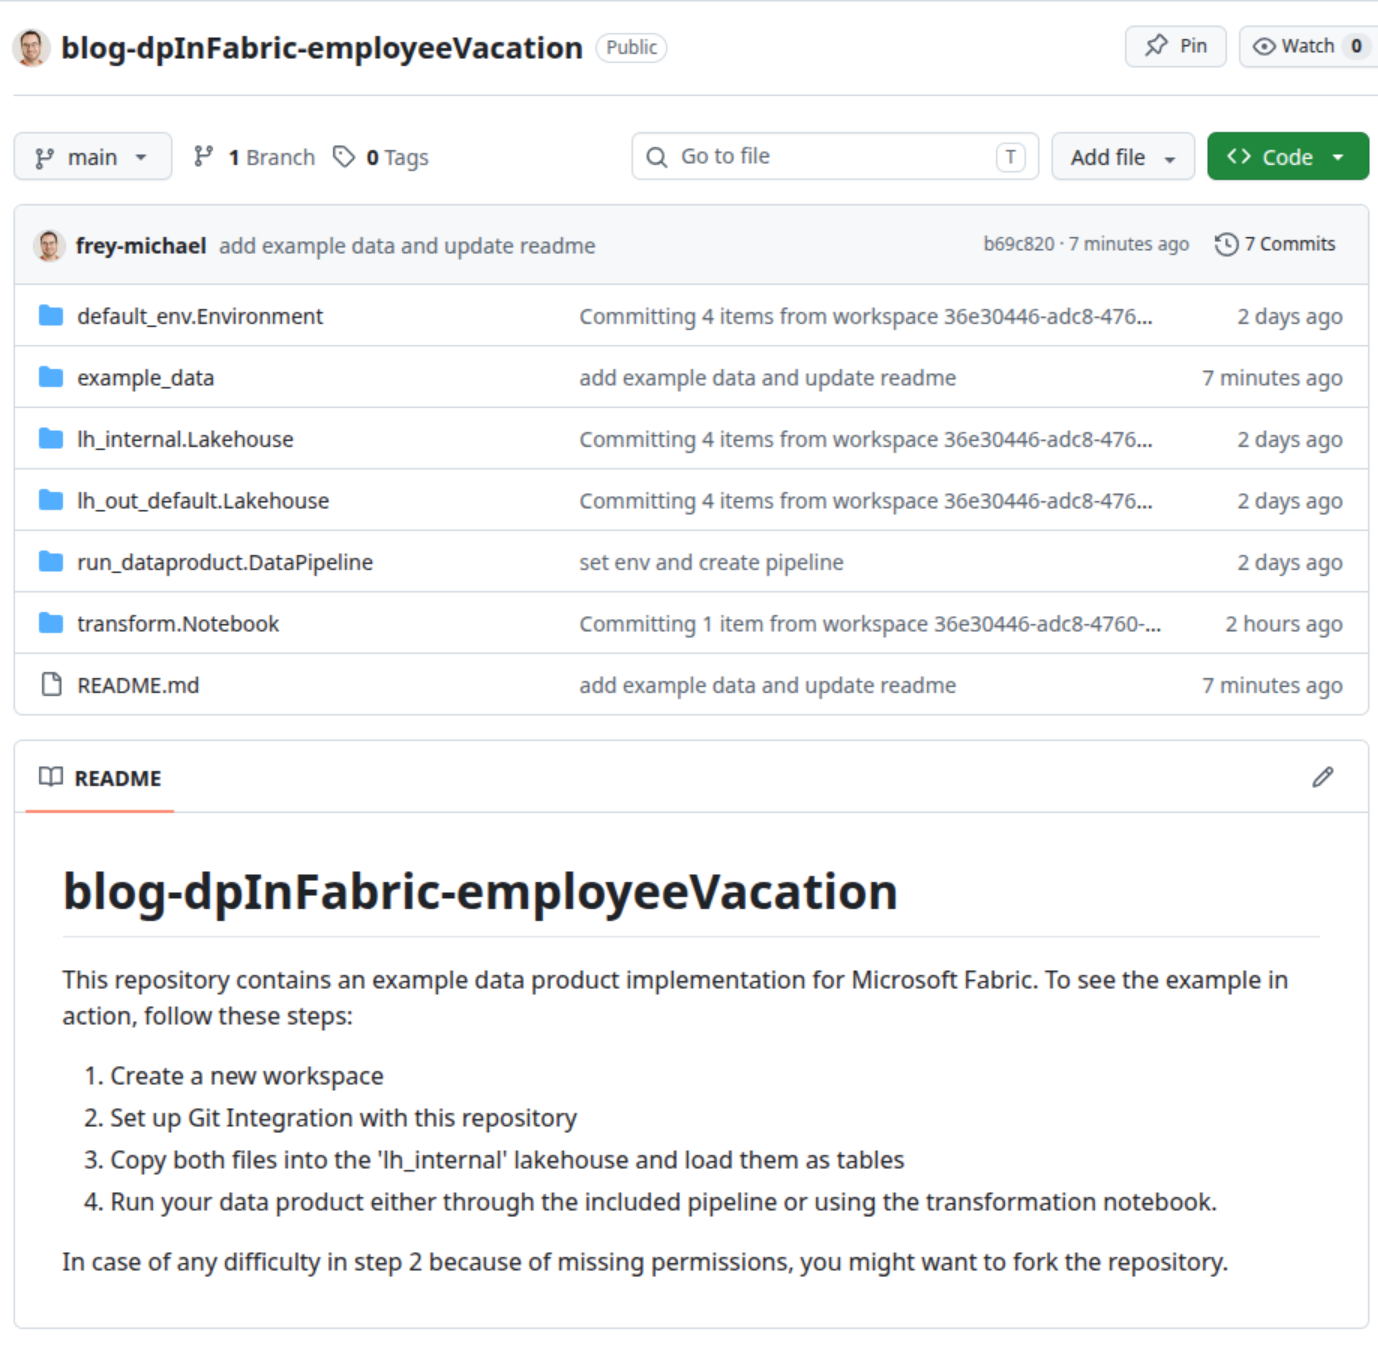Open 'set env and create pipeline' commit message

point(711,562)
